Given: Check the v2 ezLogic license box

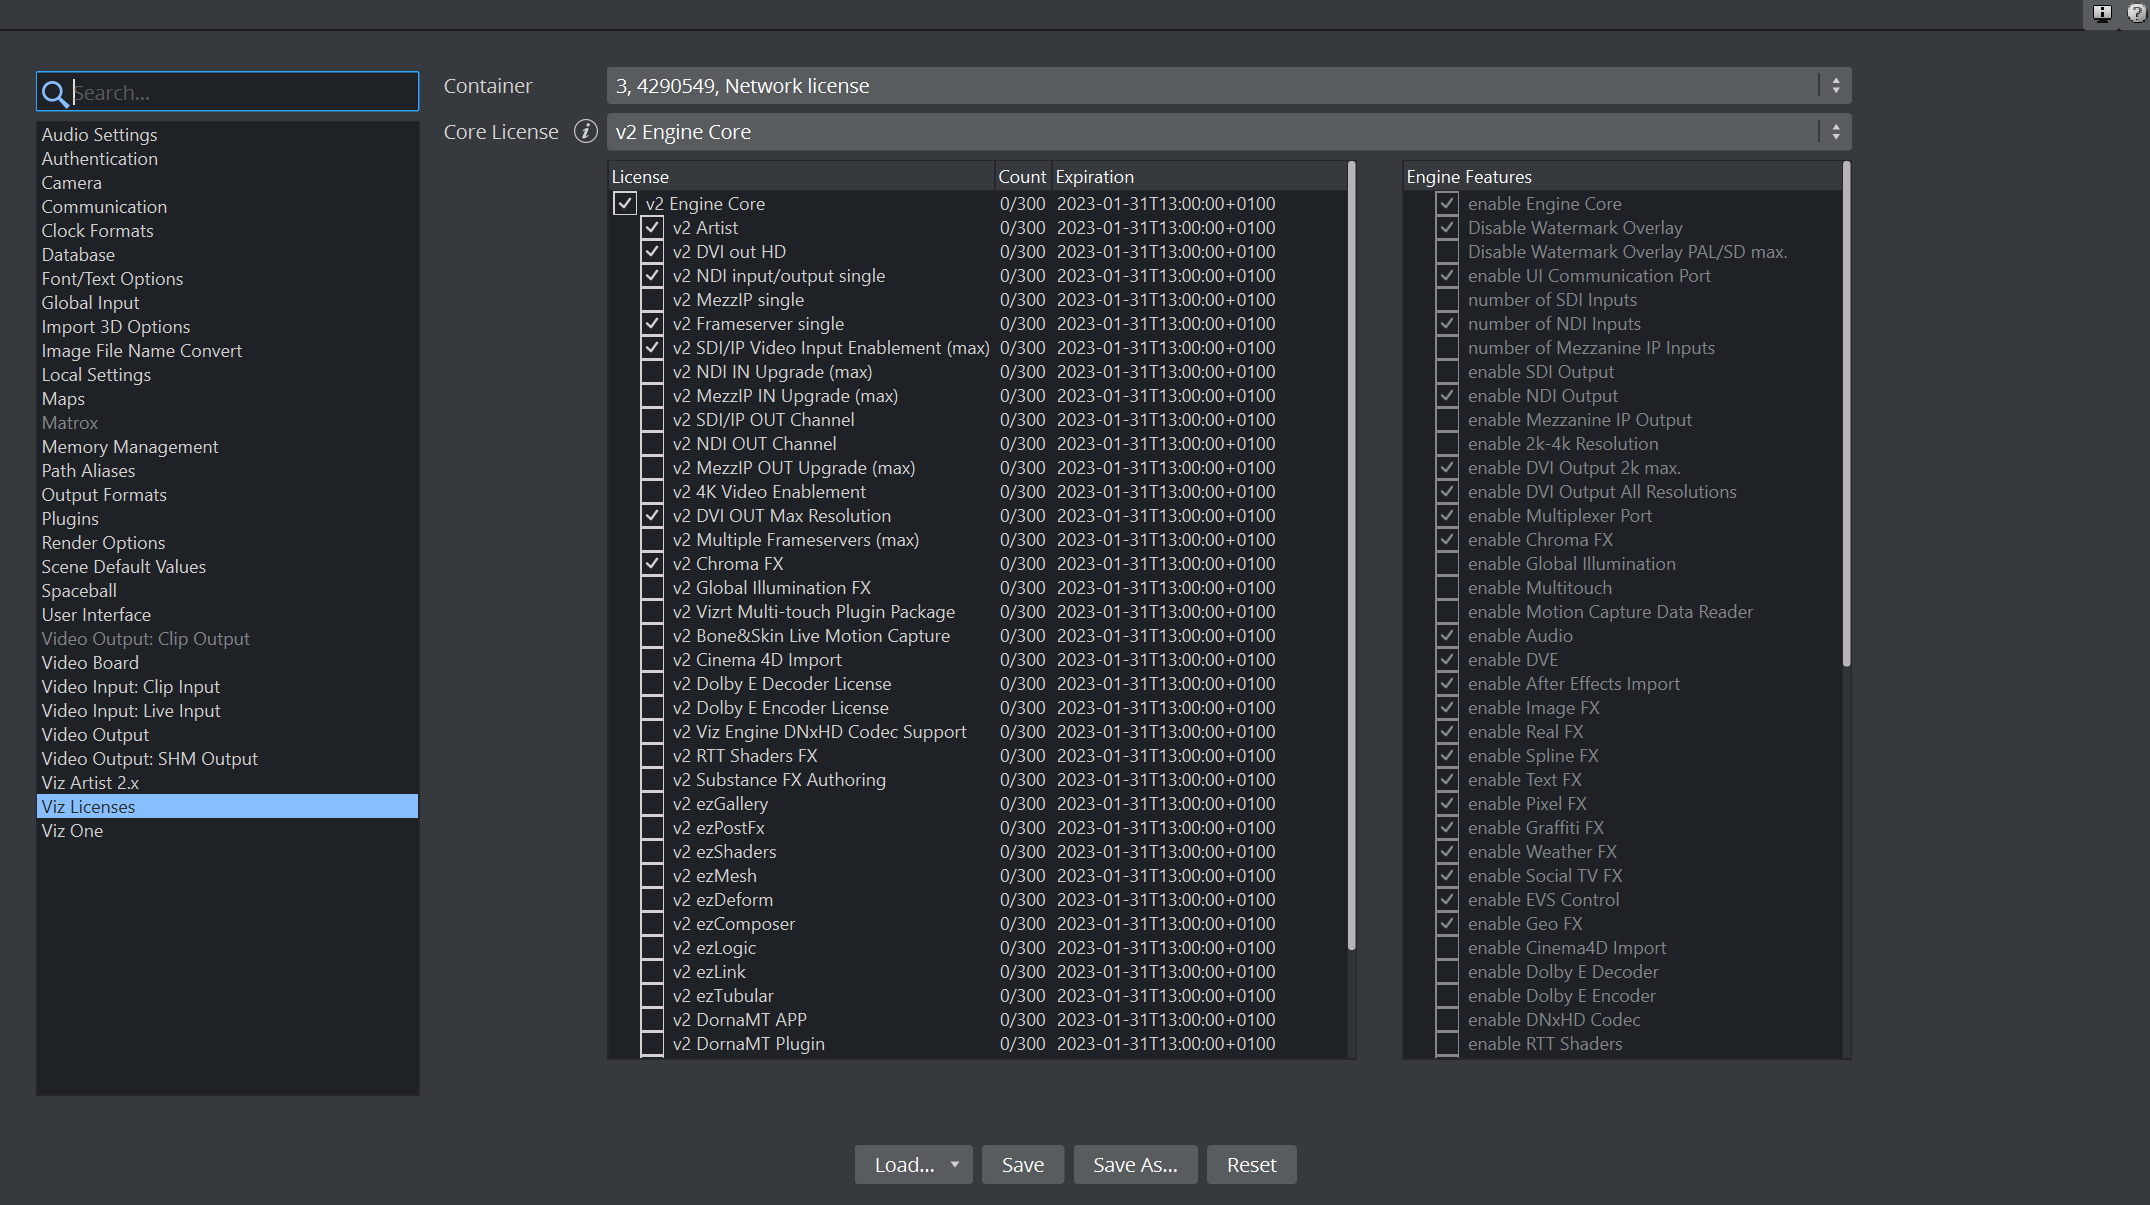Looking at the screenshot, I should pyautogui.click(x=652, y=948).
